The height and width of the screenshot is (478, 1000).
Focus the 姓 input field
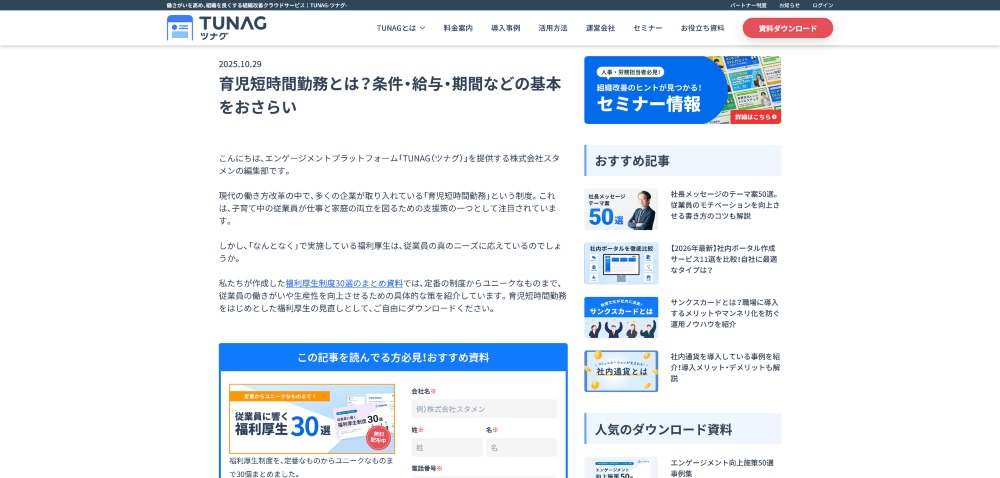pos(447,447)
